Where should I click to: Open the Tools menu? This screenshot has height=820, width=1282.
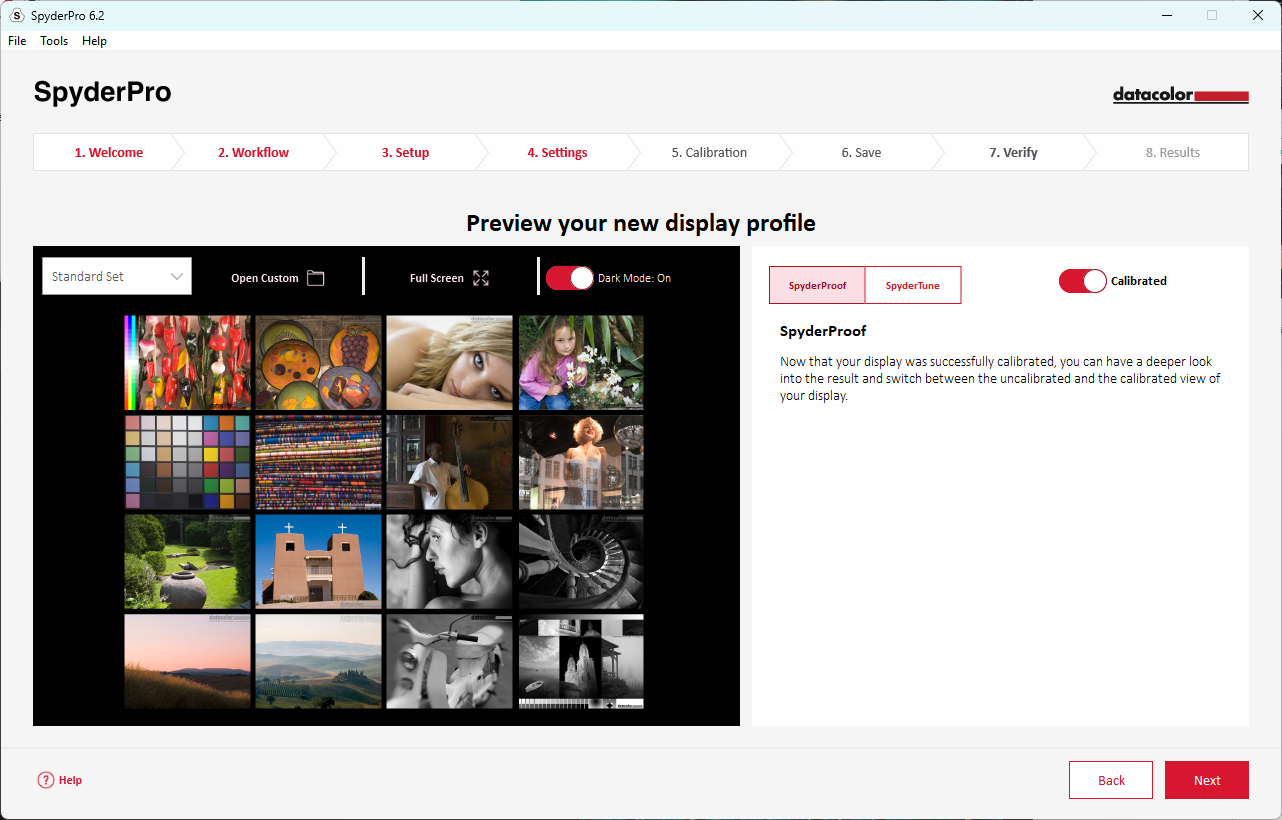(54, 41)
